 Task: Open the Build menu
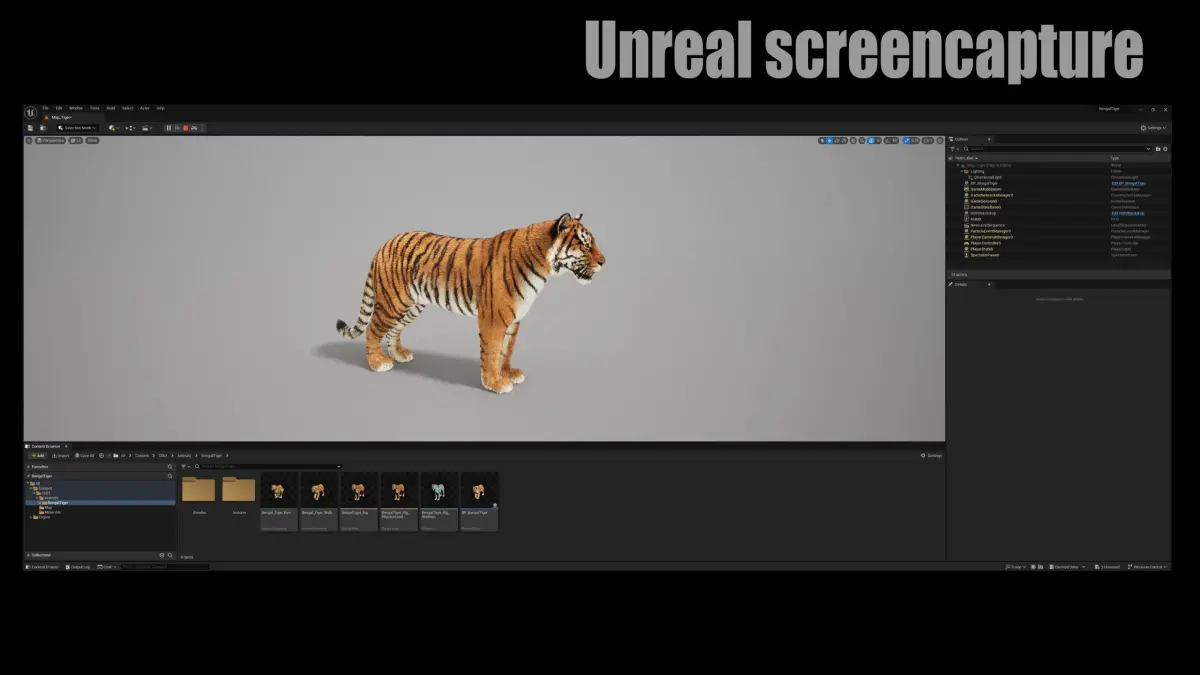pos(111,108)
